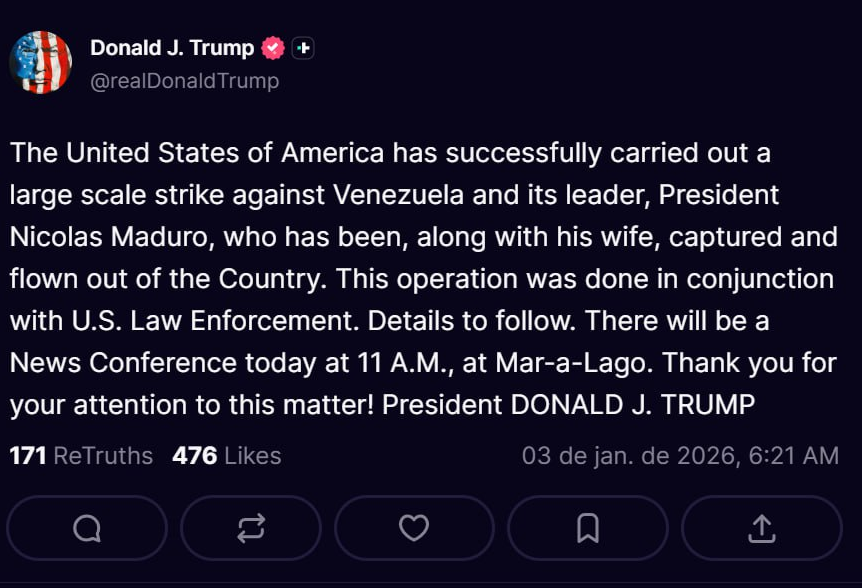Like the post with the heart icon
The width and height of the screenshot is (862, 588).
413,527
